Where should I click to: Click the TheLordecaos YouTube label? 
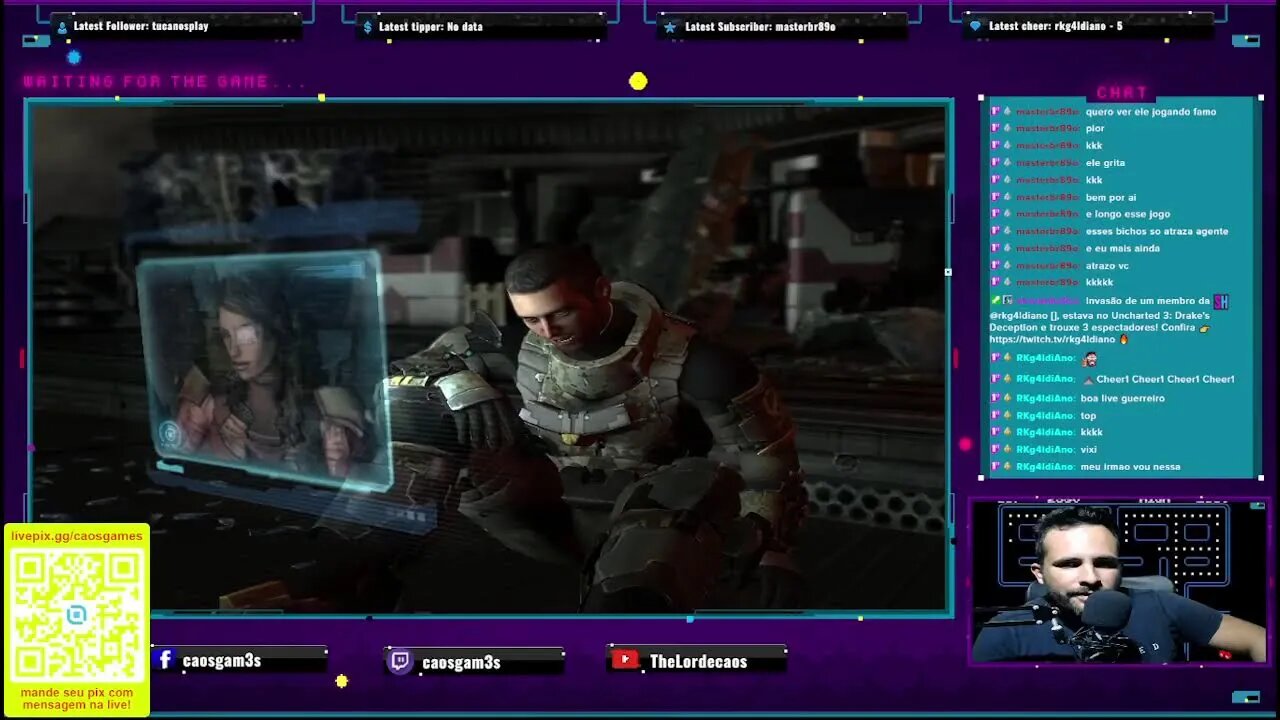tap(698, 661)
